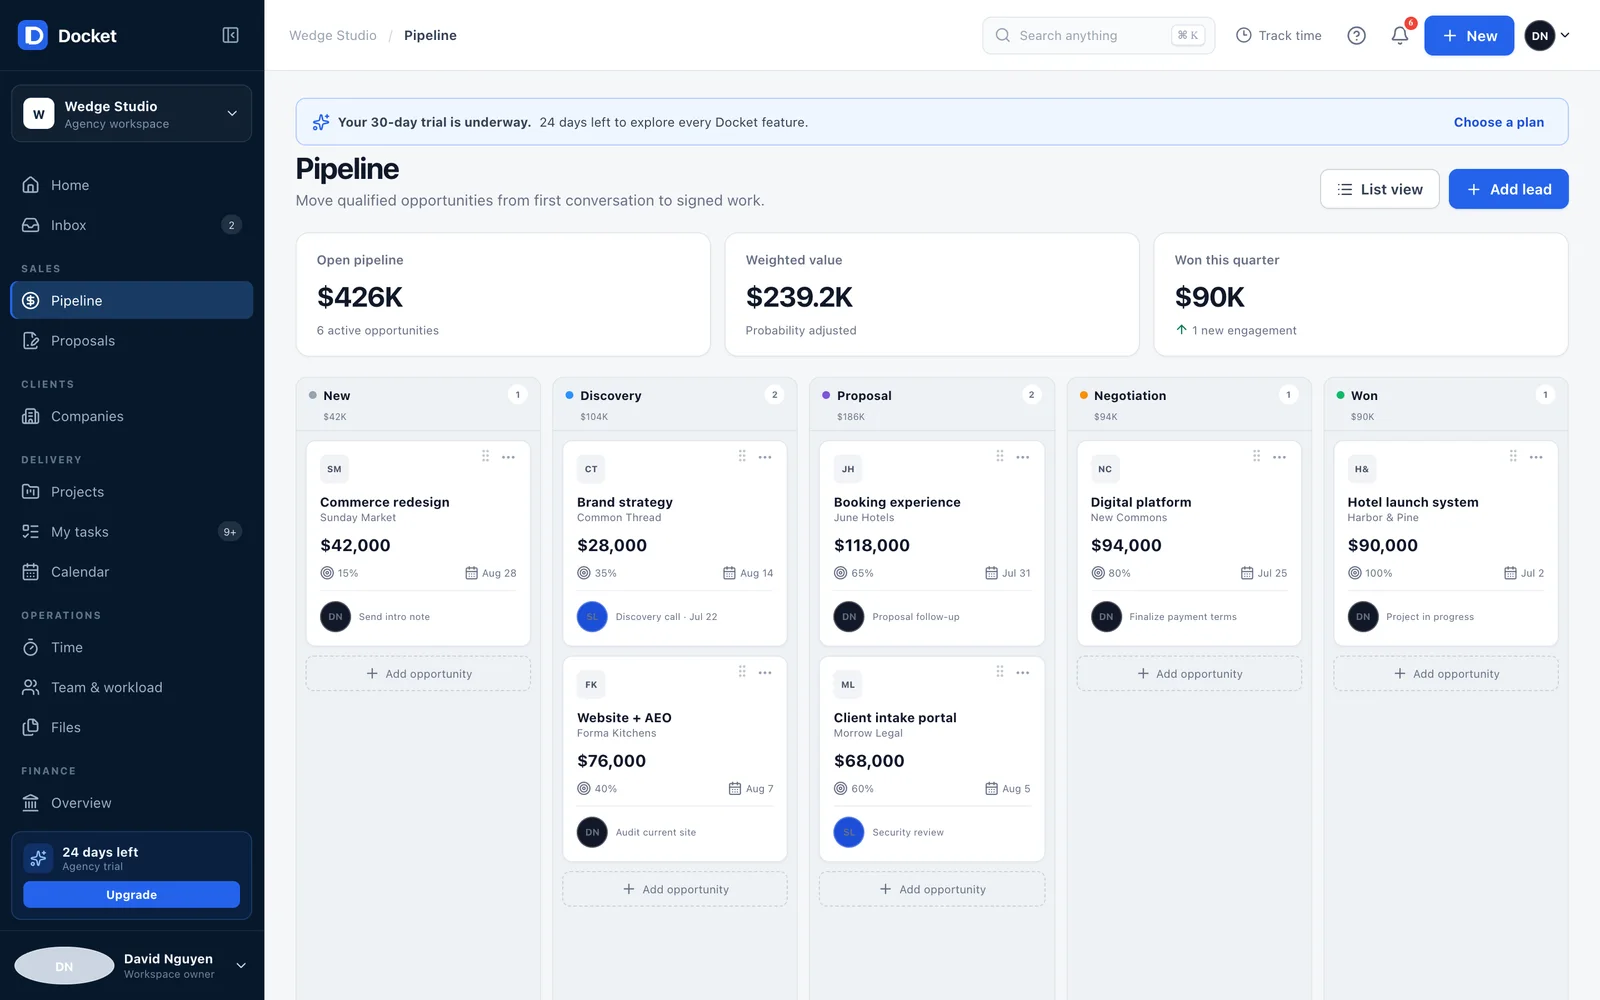
Task: Focus the Search anything field
Action: (1098, 35)
